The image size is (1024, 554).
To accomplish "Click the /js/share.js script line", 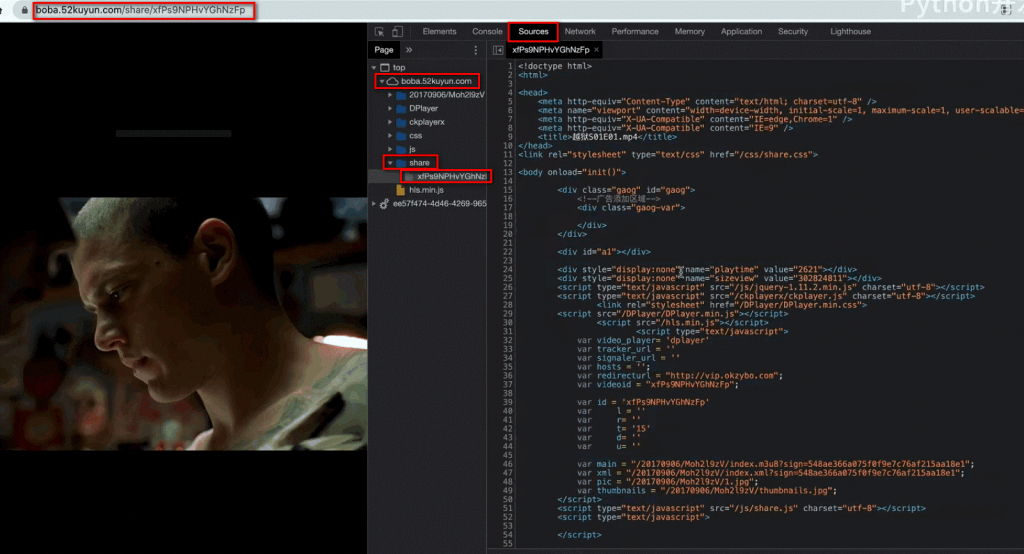I will (x=741, y=508).
